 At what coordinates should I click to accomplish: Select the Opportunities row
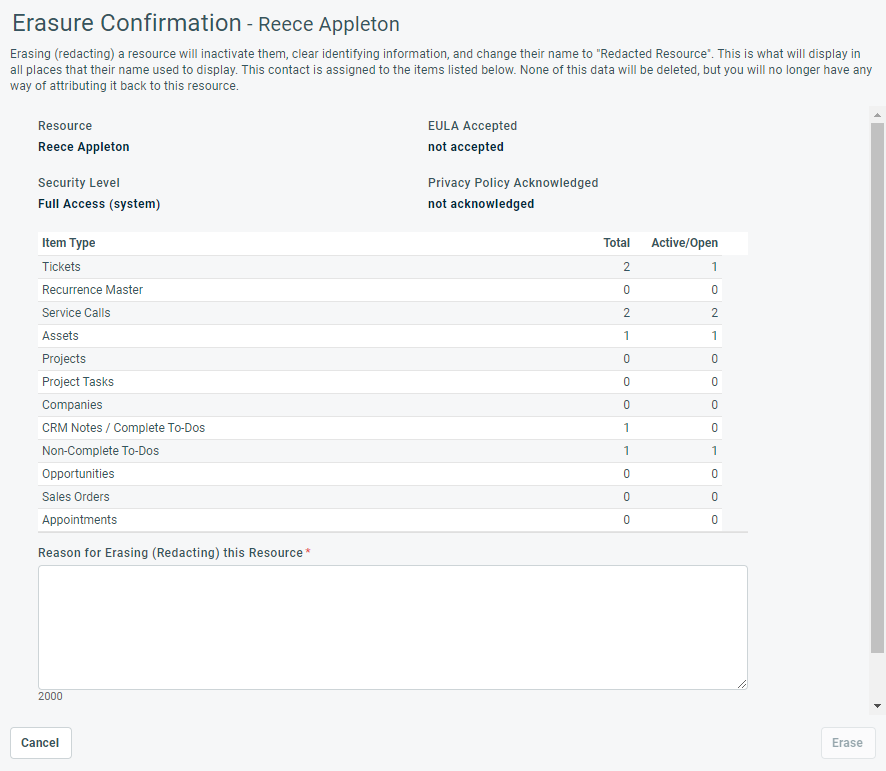[x=380, y=474]
